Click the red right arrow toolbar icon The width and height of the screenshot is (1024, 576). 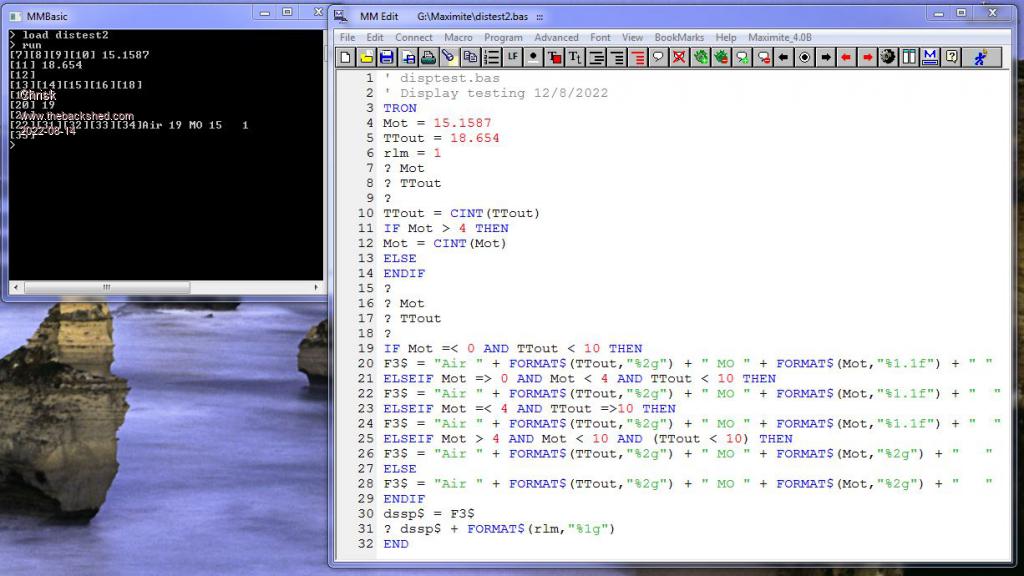coord(867,57)
